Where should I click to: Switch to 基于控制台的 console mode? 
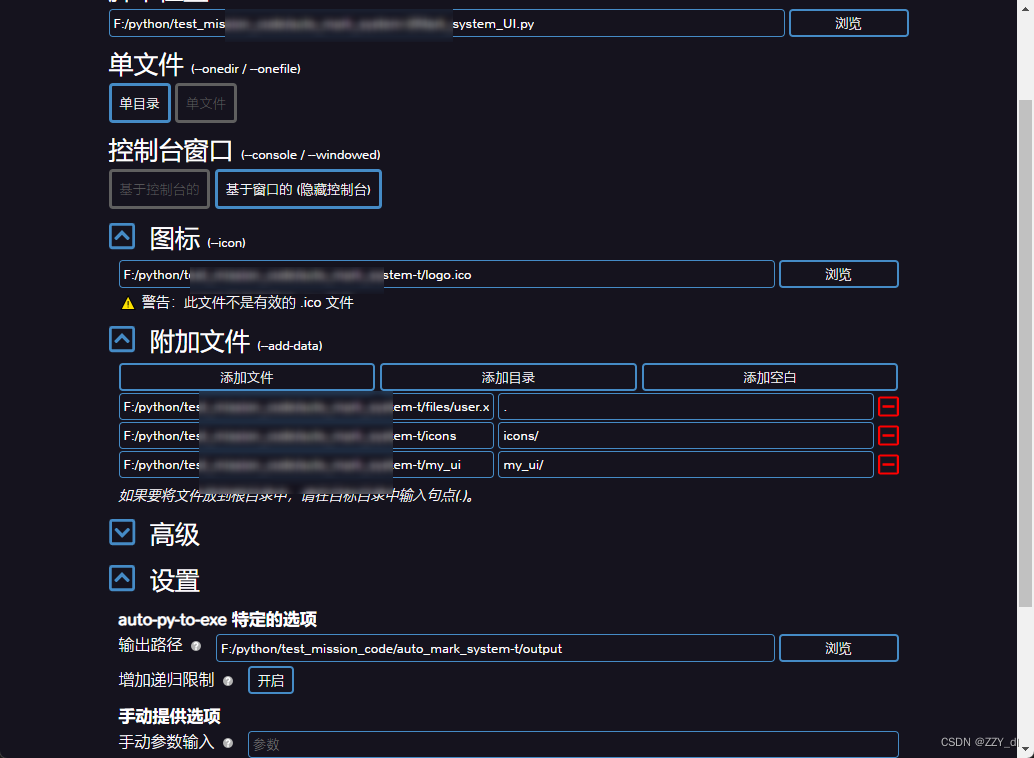[158, 189]
